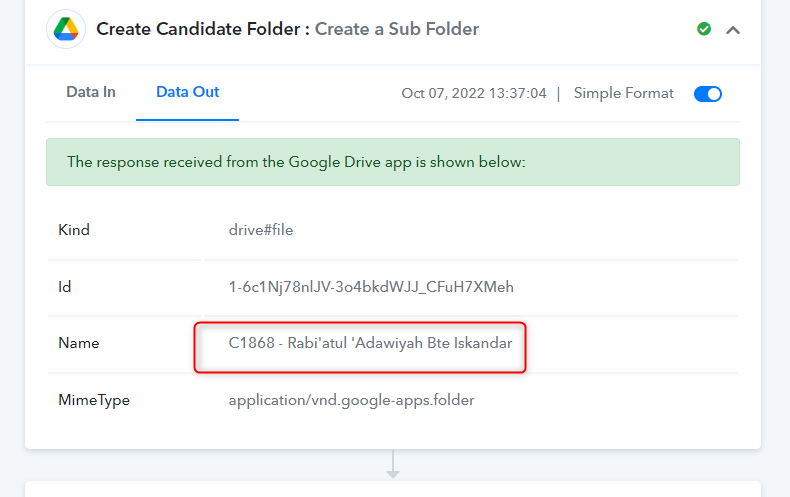Click the Google Drive app icon
Image resolution: width=790 pixels, height=497 pixels.
[66, 29]
